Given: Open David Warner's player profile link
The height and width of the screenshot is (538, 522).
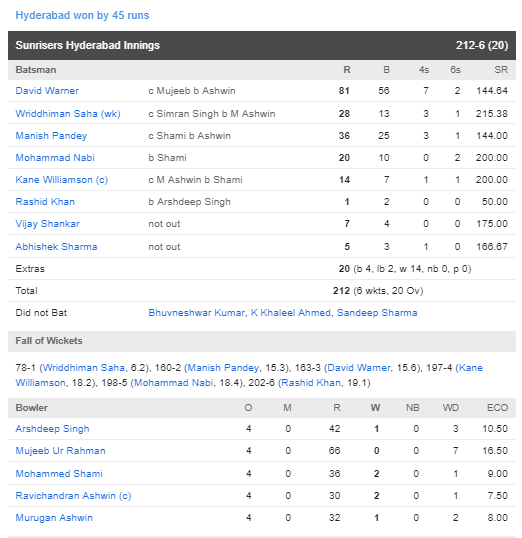Looking at the screenshot, I should tap(47, 91).
